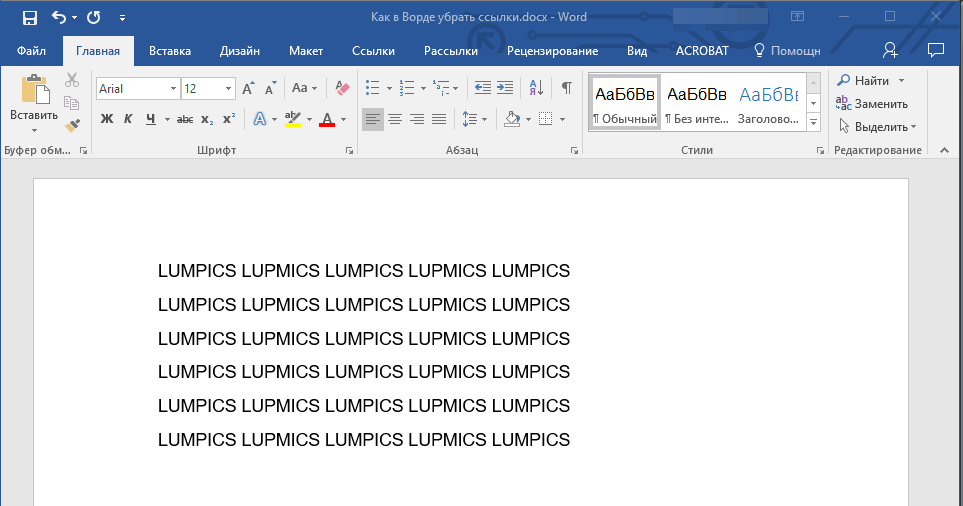Apply center alignment to text
The height and width of the screenshot is (506, 963).
[x=395, y=120]
